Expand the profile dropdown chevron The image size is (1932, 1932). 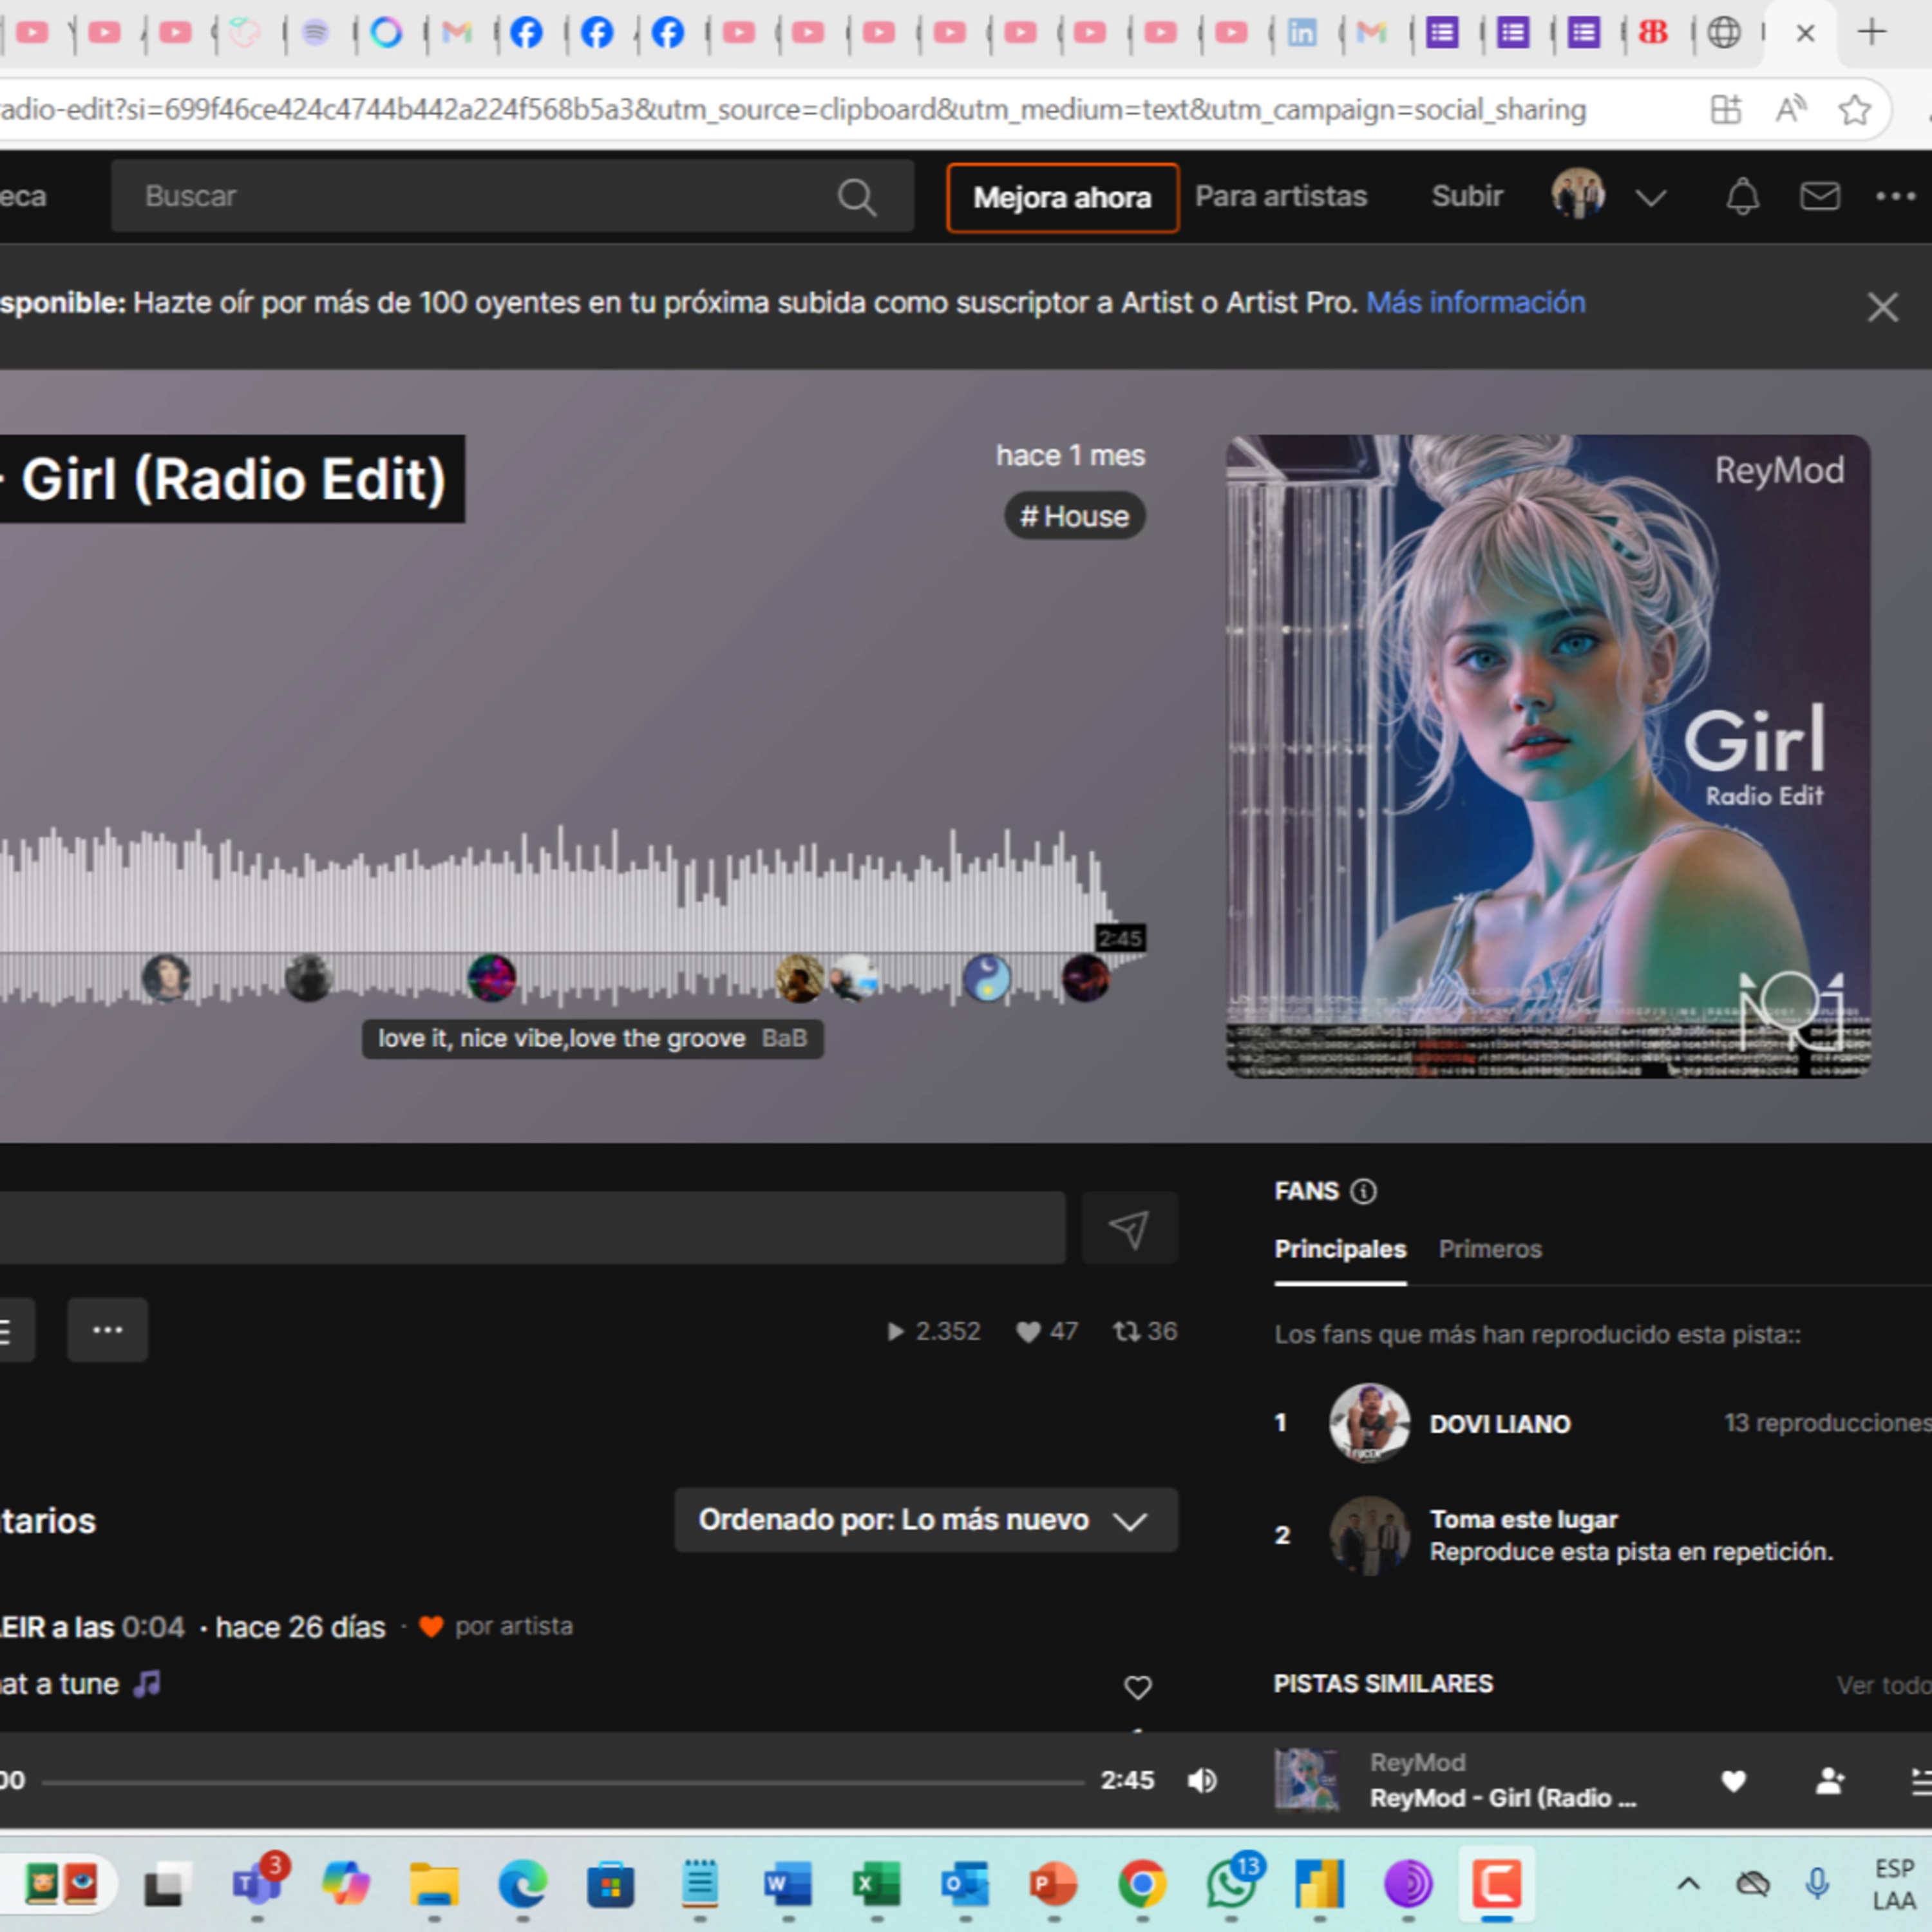pyautogui.click(x=1651, y=197)
